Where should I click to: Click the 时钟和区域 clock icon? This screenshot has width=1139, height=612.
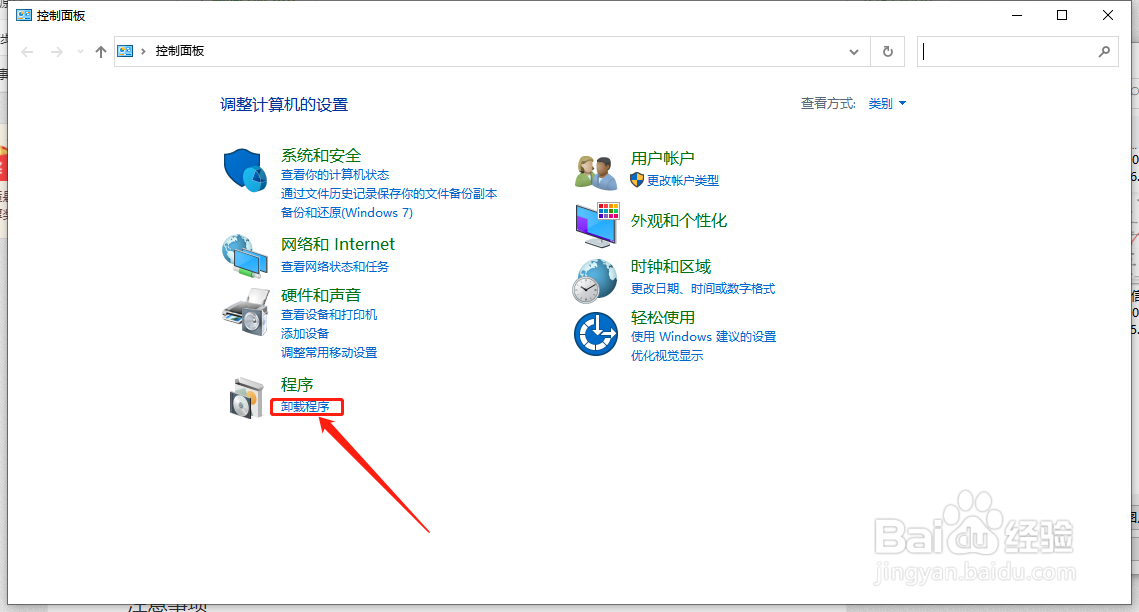point(595,281)
